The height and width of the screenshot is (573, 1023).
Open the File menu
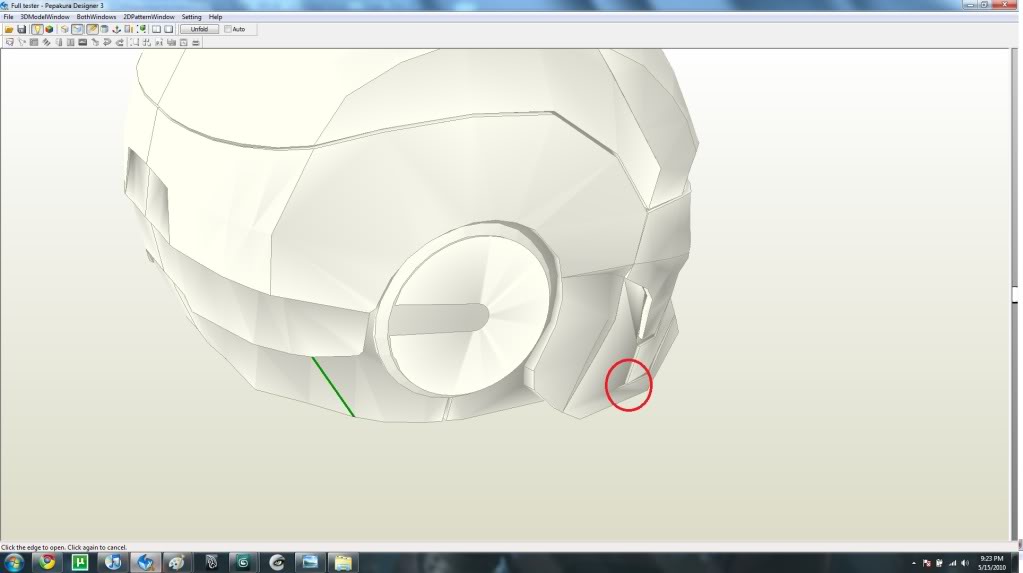[8, 17]
